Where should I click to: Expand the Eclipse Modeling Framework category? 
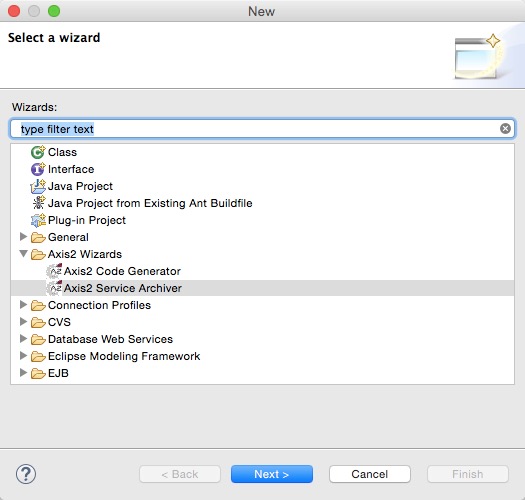tap(23, 356)
